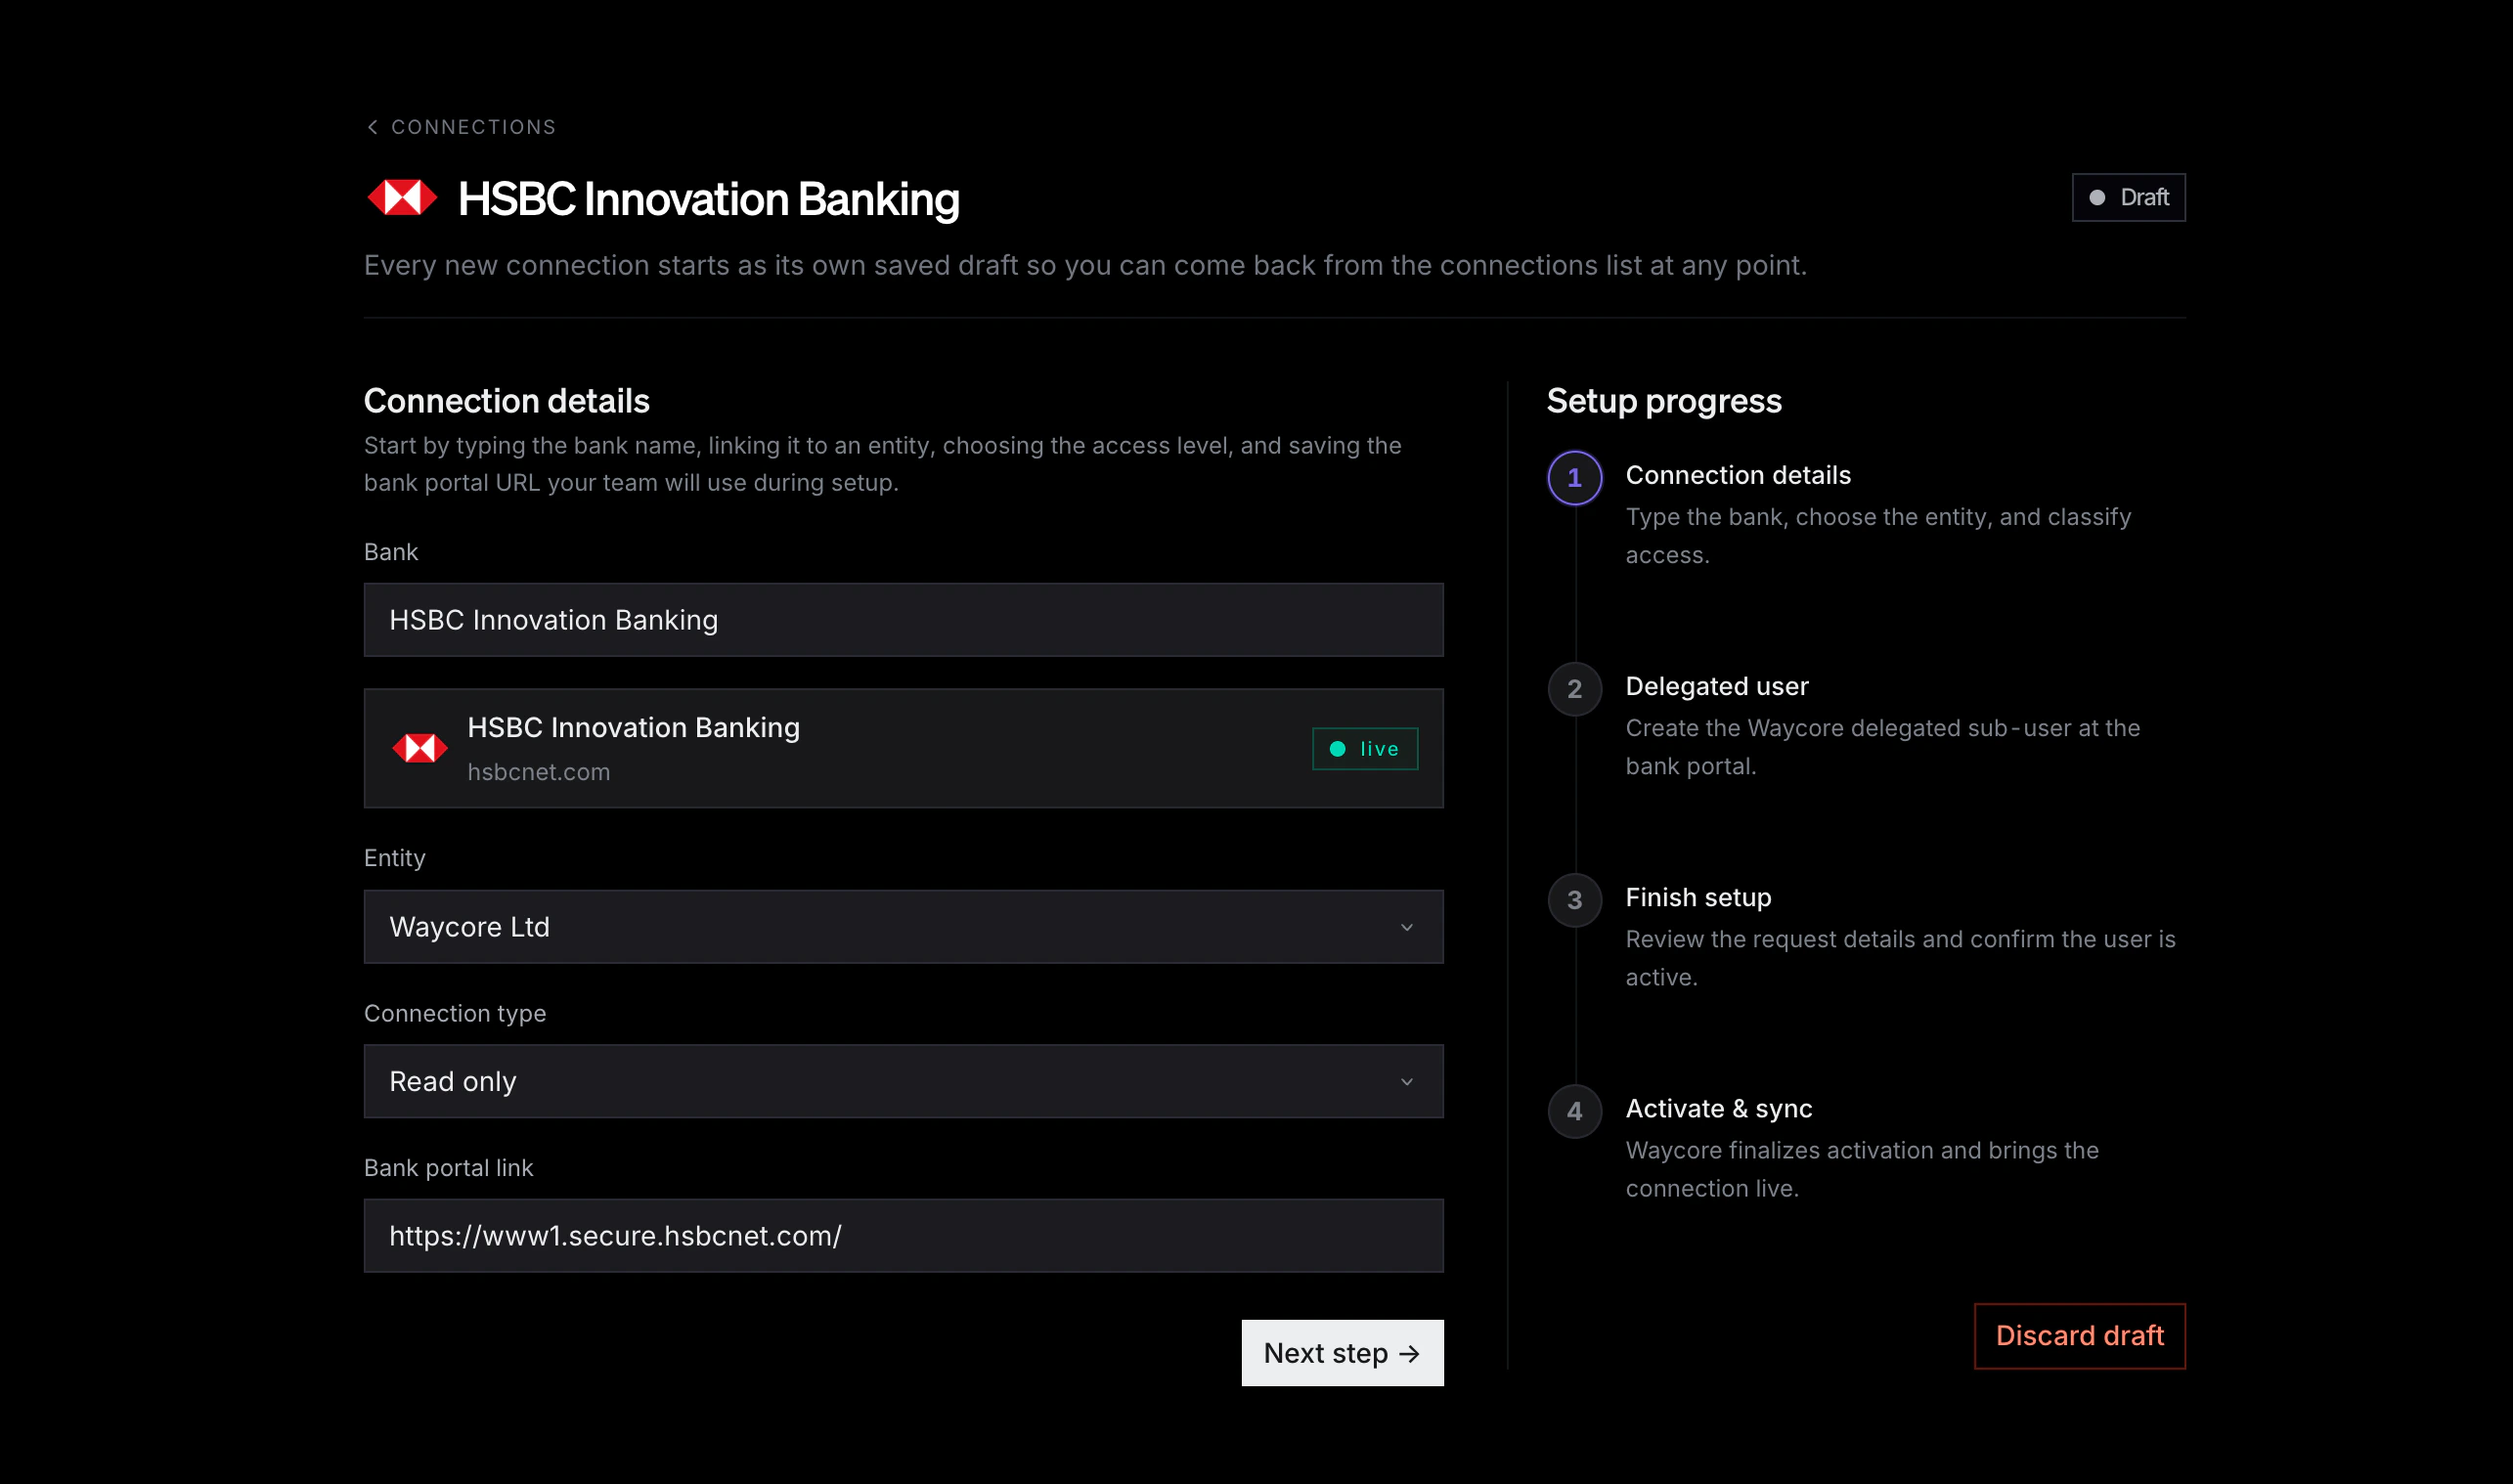The height and width of the screenshot is (1484, 2513).
Task: Click the Activate & sync step title
Action: pos(1718,1108)
